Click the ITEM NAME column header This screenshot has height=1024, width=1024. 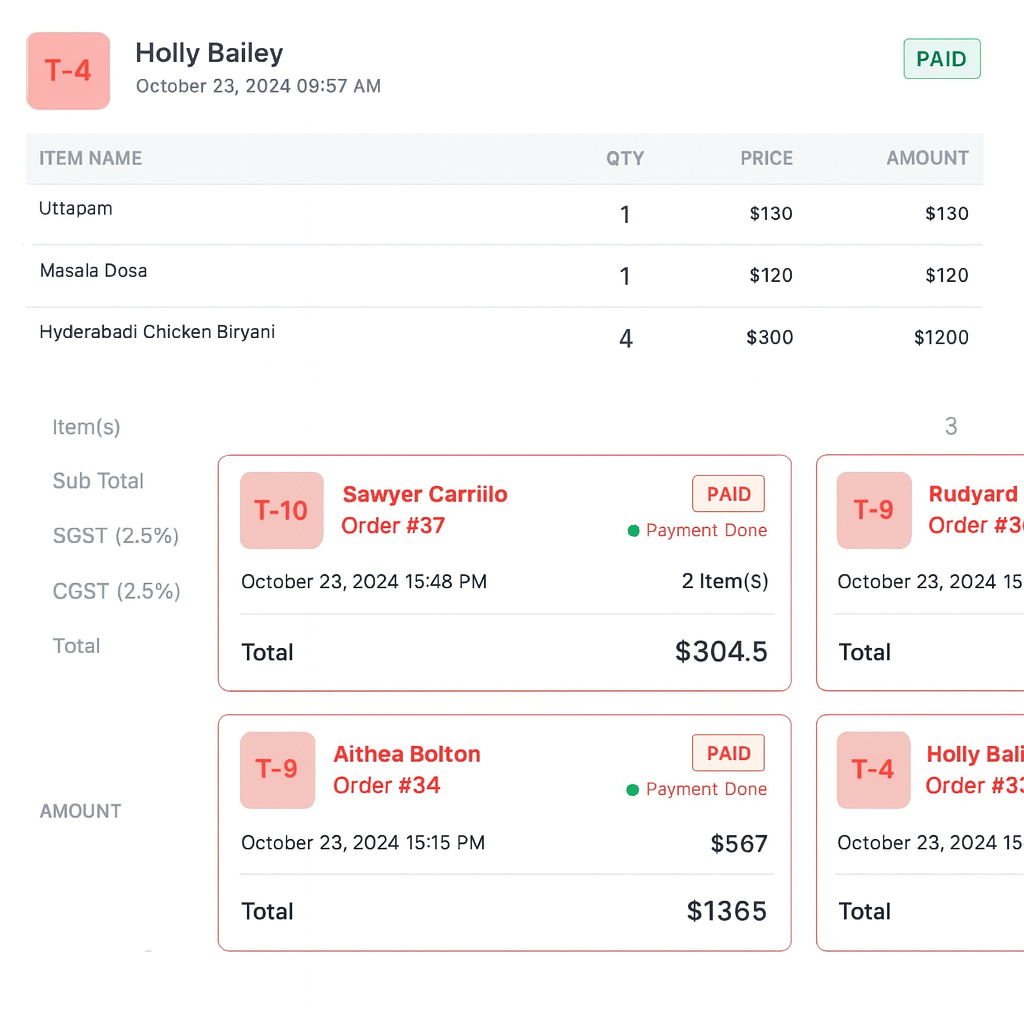90,158
